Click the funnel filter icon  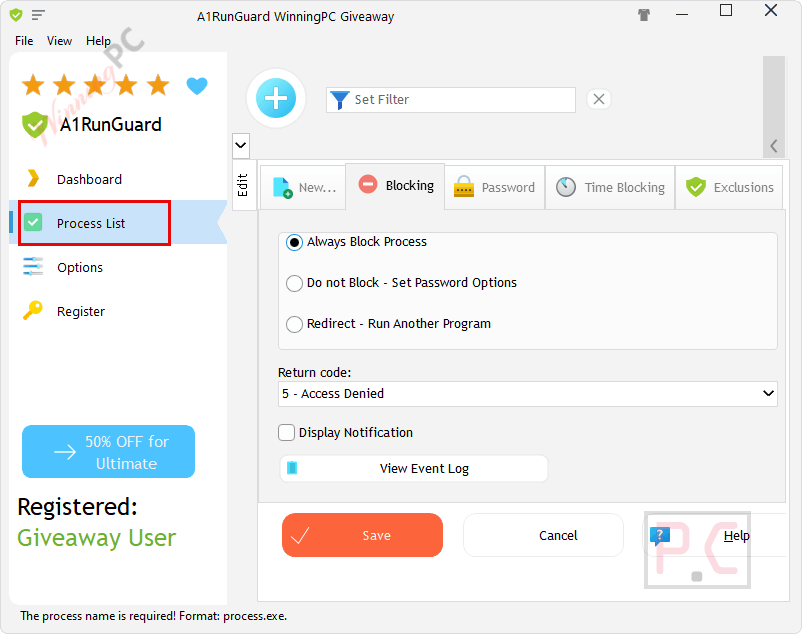coord(340,100)
